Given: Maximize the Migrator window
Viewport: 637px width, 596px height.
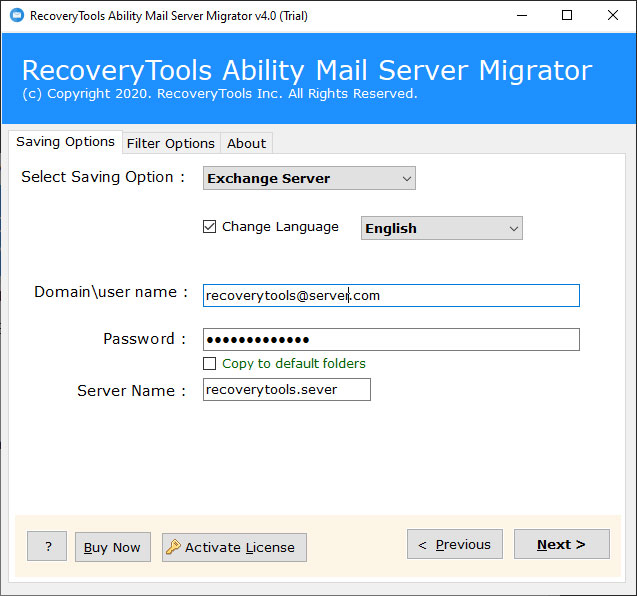Looking at the screenshot, I should coord(567,15).
